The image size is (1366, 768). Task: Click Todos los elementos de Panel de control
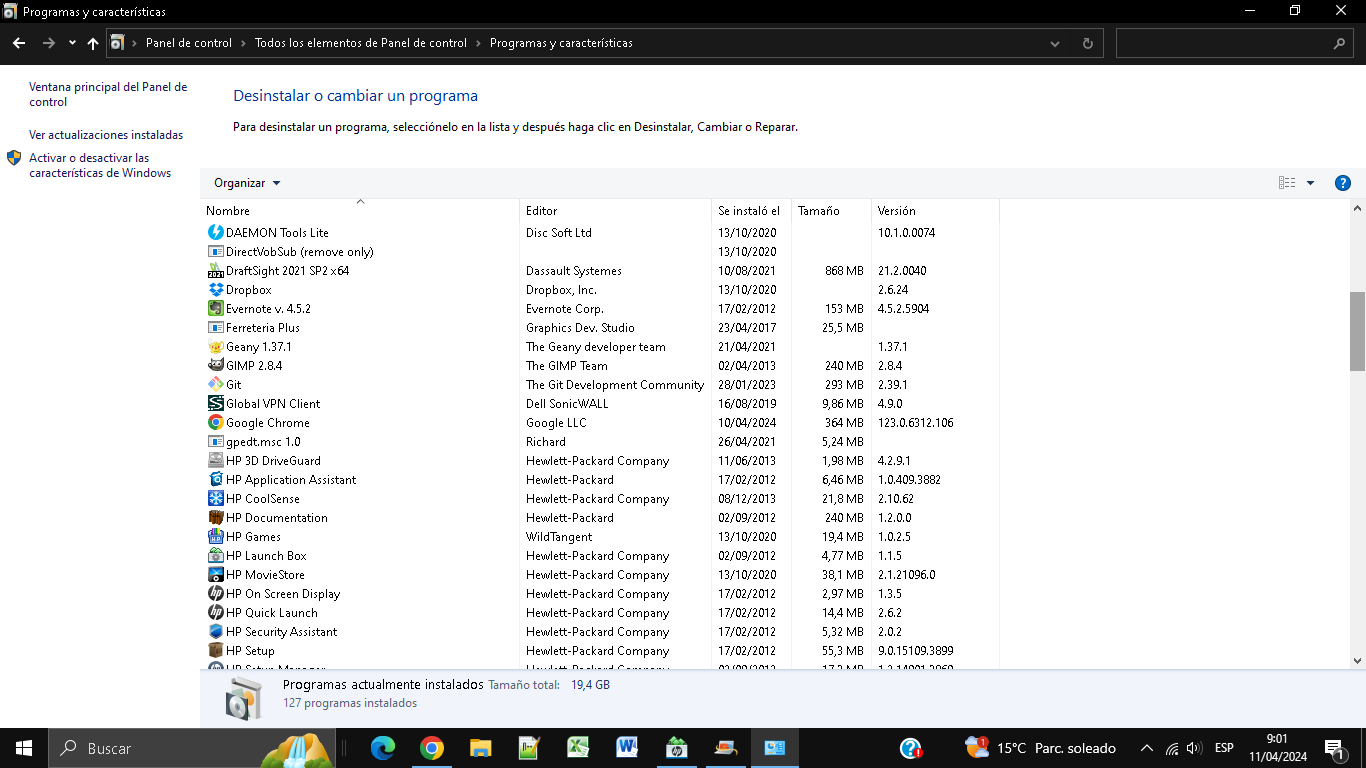click(x=361, y=43)
